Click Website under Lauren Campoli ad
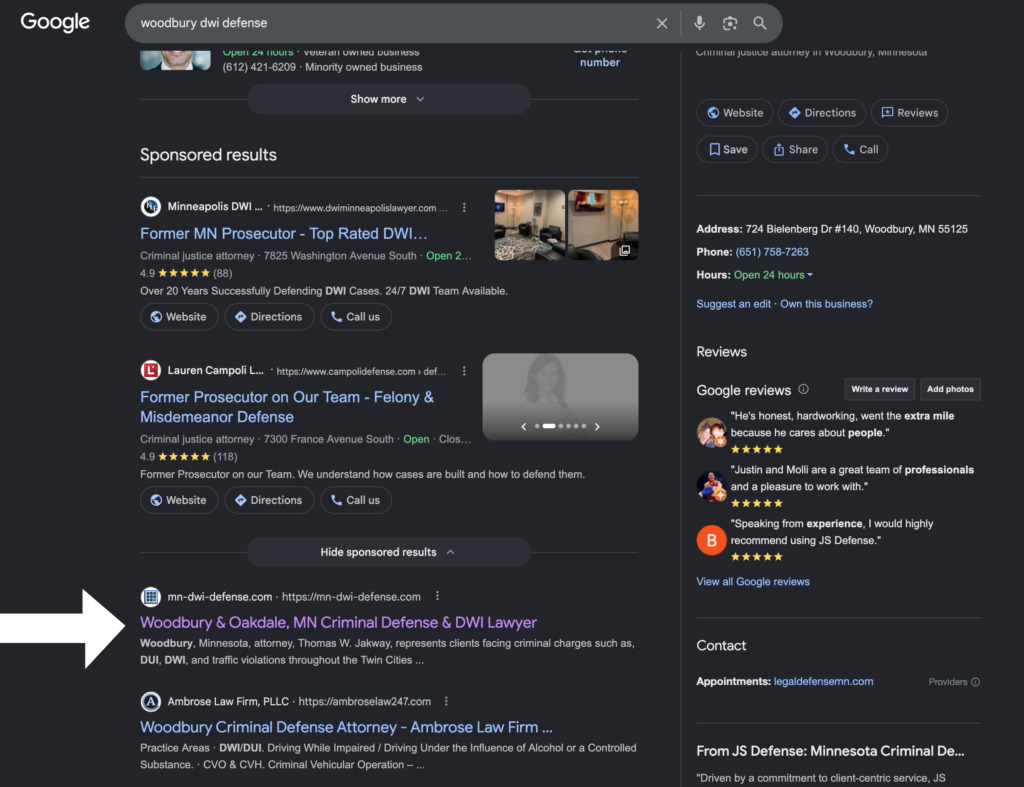Viewport: 1024px width, 787px height. [179, 500]
